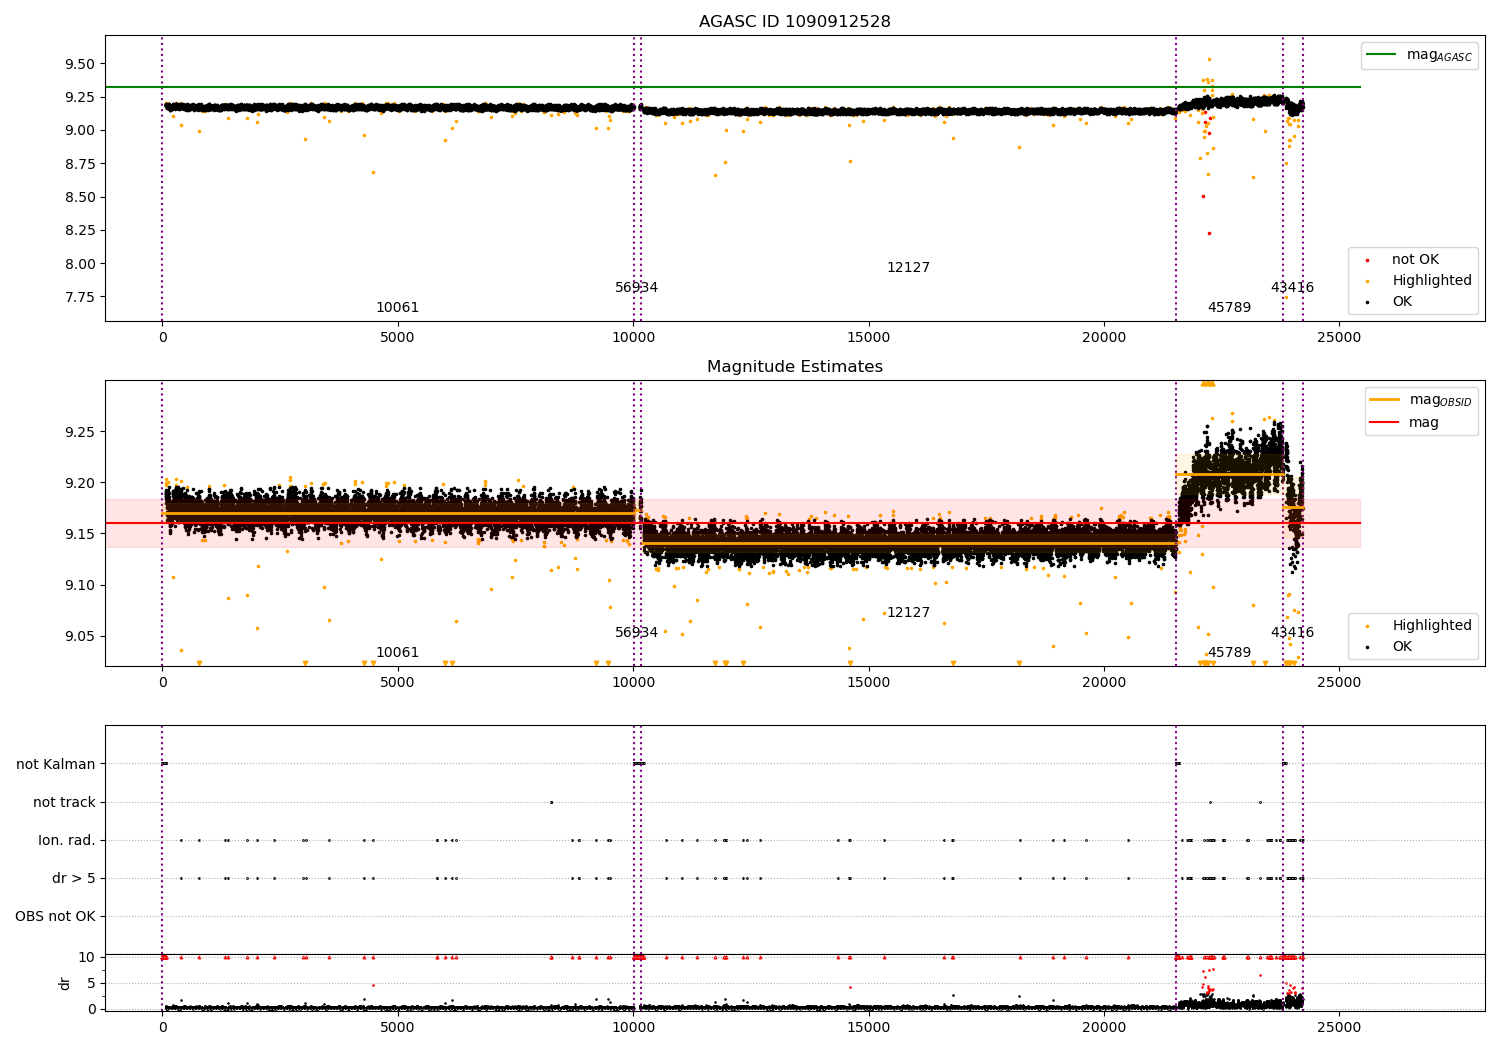Click x-axis tick 5000 under the bottom panel

[397, 1027]
